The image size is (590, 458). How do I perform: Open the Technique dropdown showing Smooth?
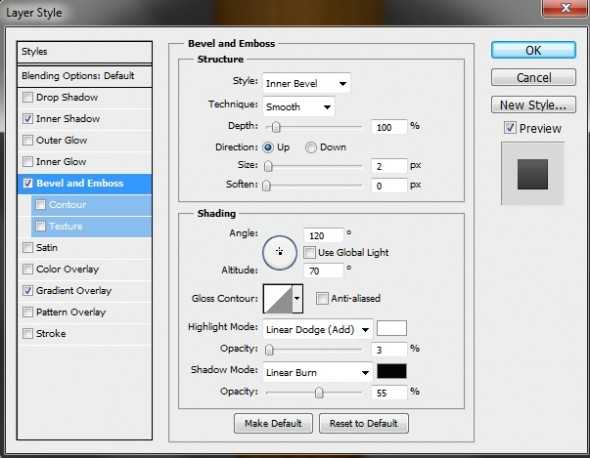(298, 107)
